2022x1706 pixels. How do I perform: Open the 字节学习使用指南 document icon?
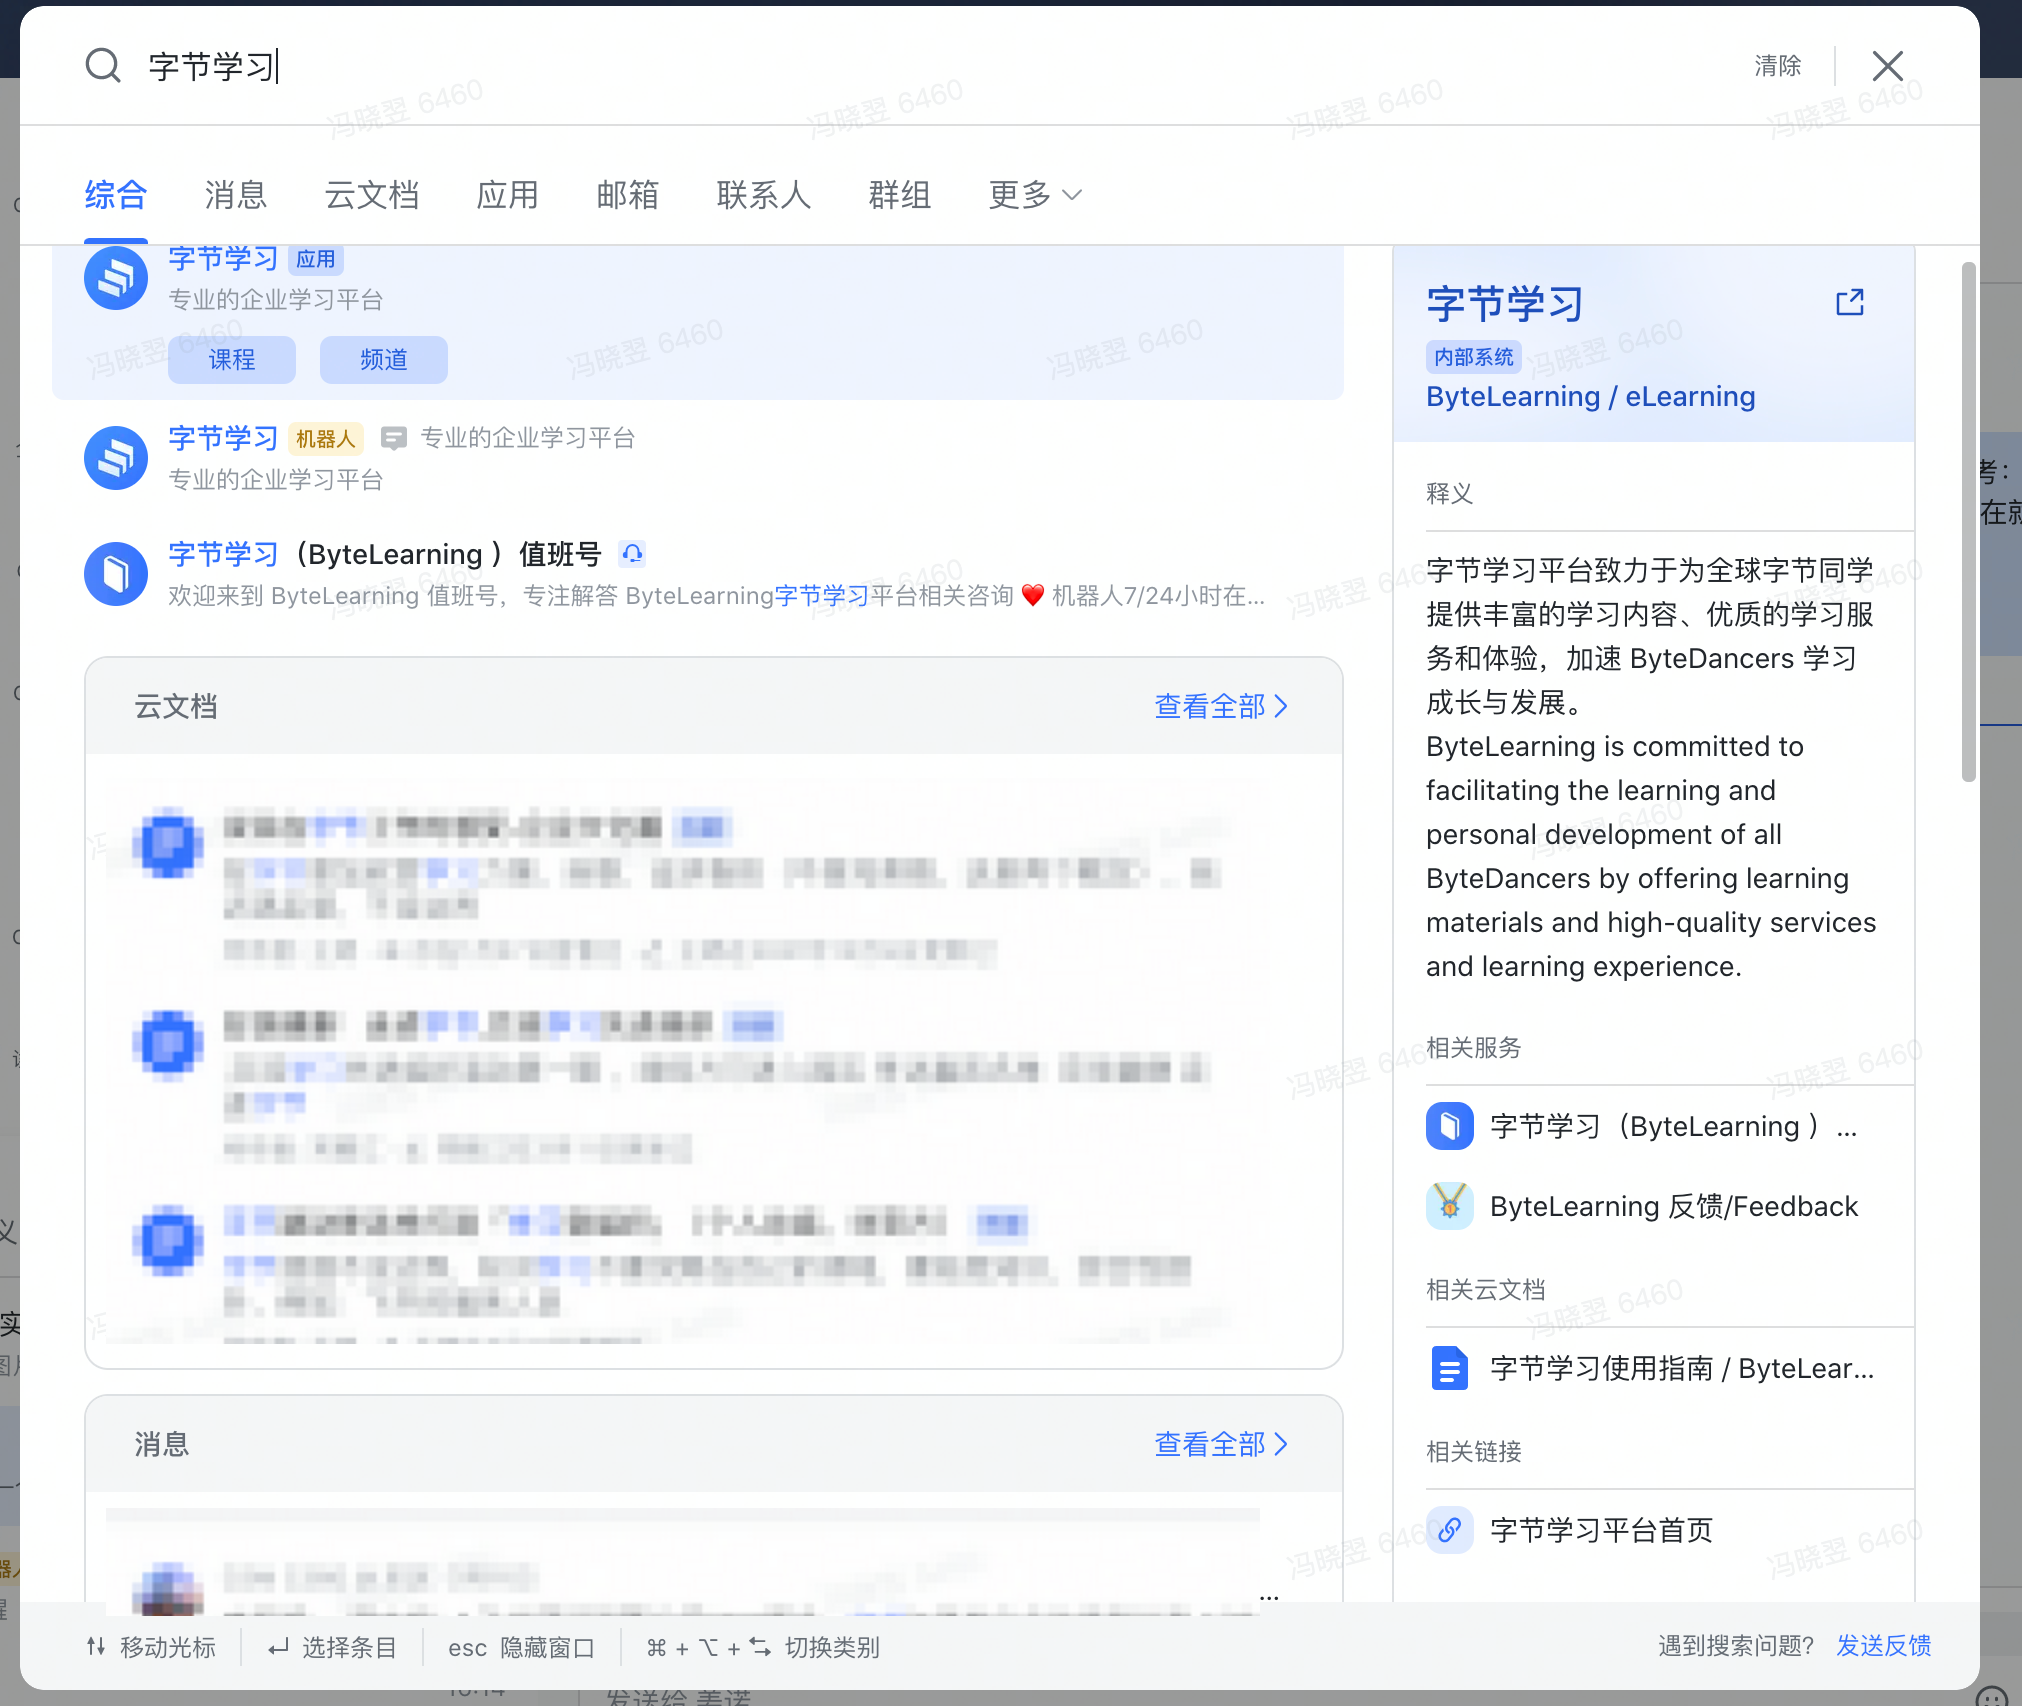[x=1450, y=1368]
